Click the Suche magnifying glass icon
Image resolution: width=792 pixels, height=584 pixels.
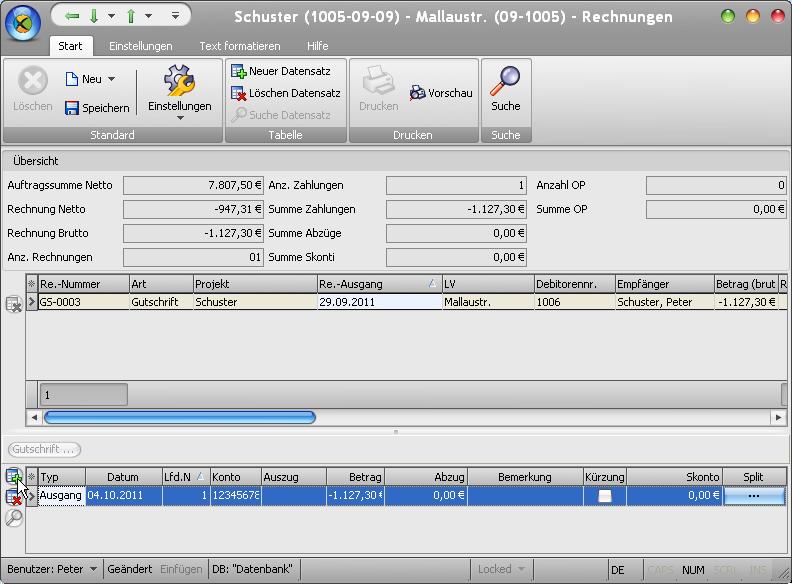click(505, 81)
